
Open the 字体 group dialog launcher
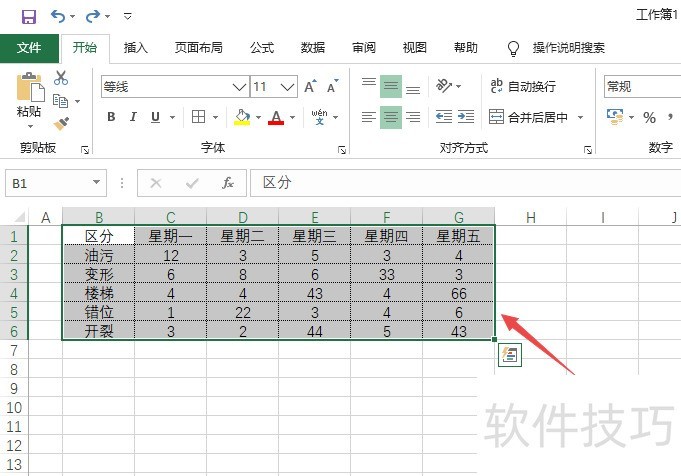click(342, 150)
